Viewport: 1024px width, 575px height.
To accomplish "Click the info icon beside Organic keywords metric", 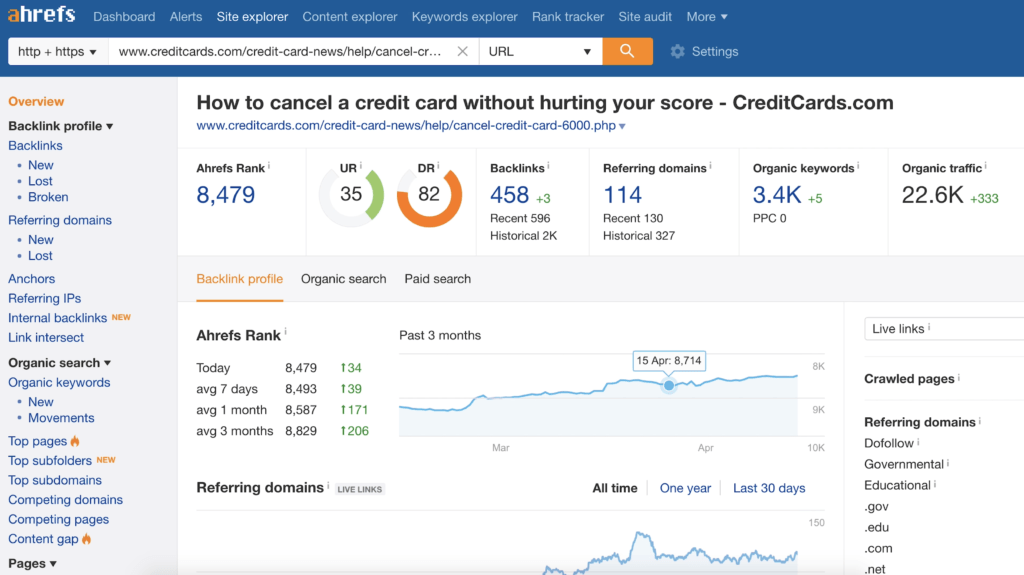I will 858,166.
